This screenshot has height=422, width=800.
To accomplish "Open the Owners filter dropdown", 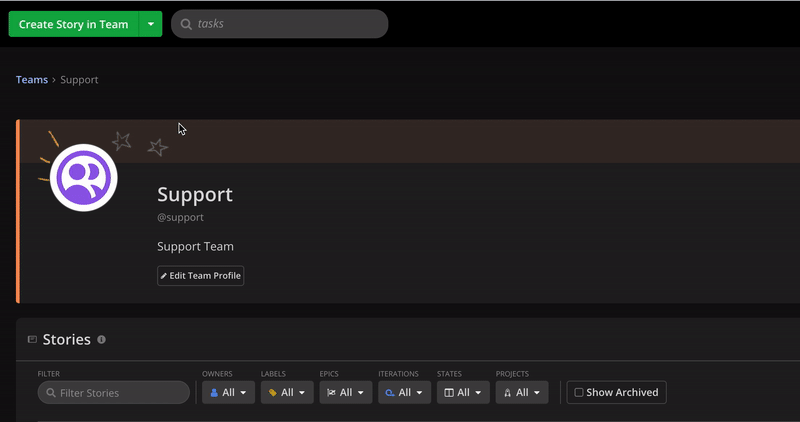I will 229,392.
